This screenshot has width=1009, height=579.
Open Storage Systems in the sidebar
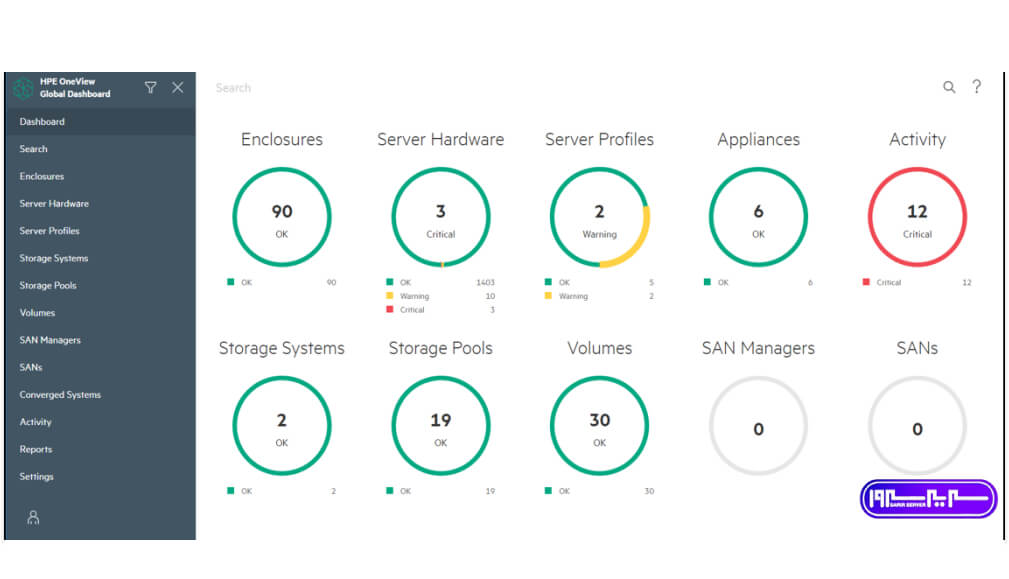(x=54, y=258)
